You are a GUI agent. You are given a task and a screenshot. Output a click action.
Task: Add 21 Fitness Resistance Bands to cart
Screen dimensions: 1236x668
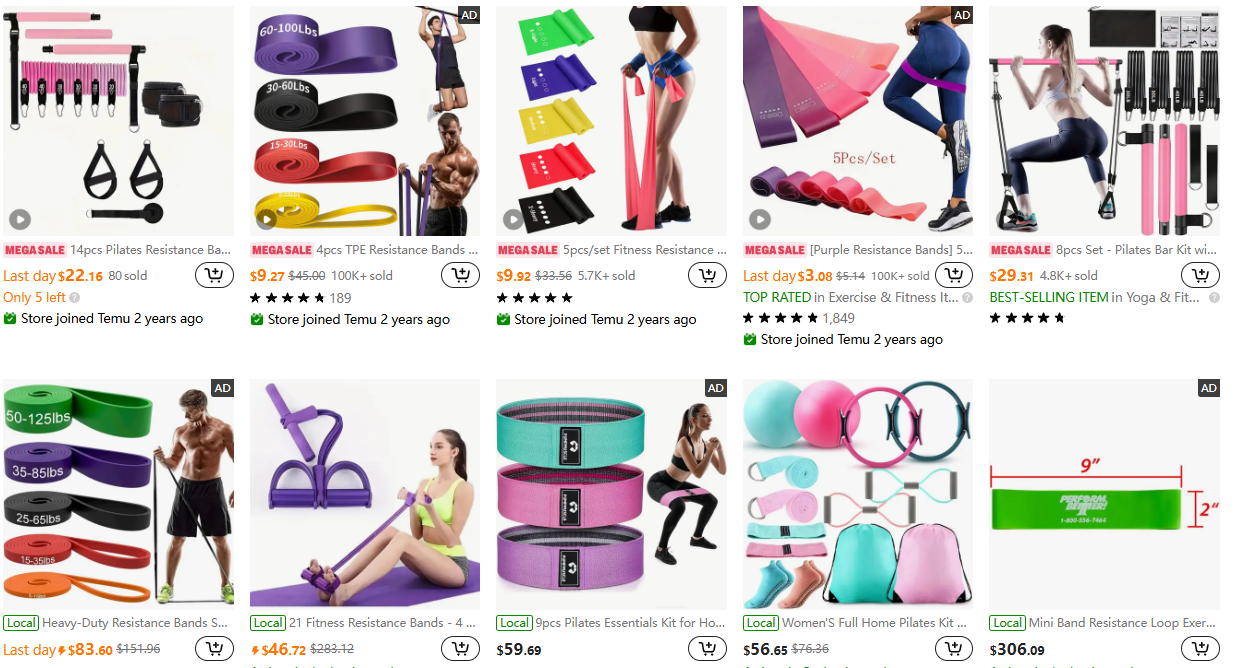pos(461,649)
